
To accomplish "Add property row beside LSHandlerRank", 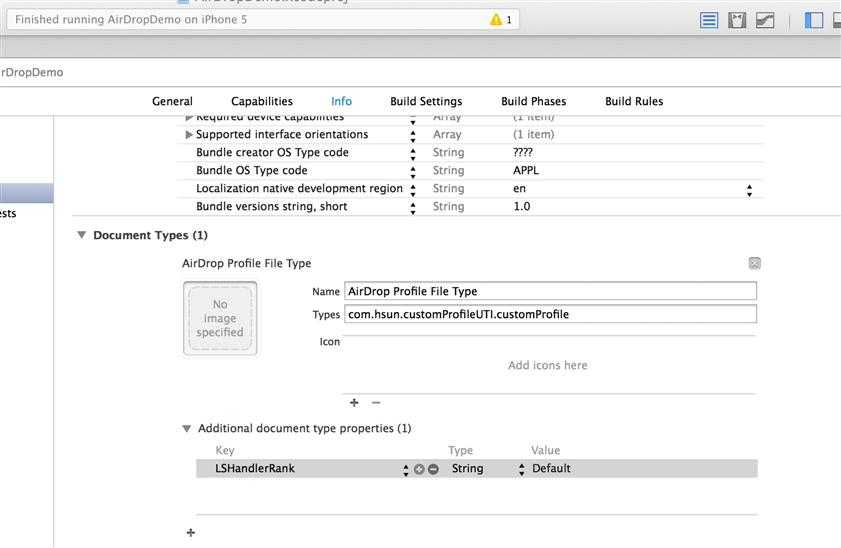I will tap(419, 469).
